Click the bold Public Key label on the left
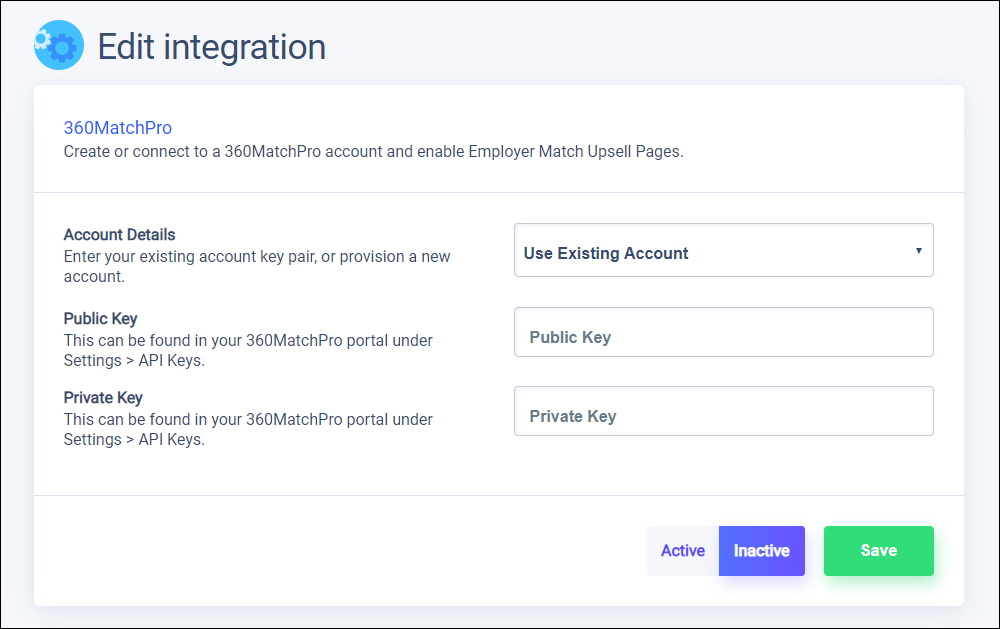 tap(100, 319)
